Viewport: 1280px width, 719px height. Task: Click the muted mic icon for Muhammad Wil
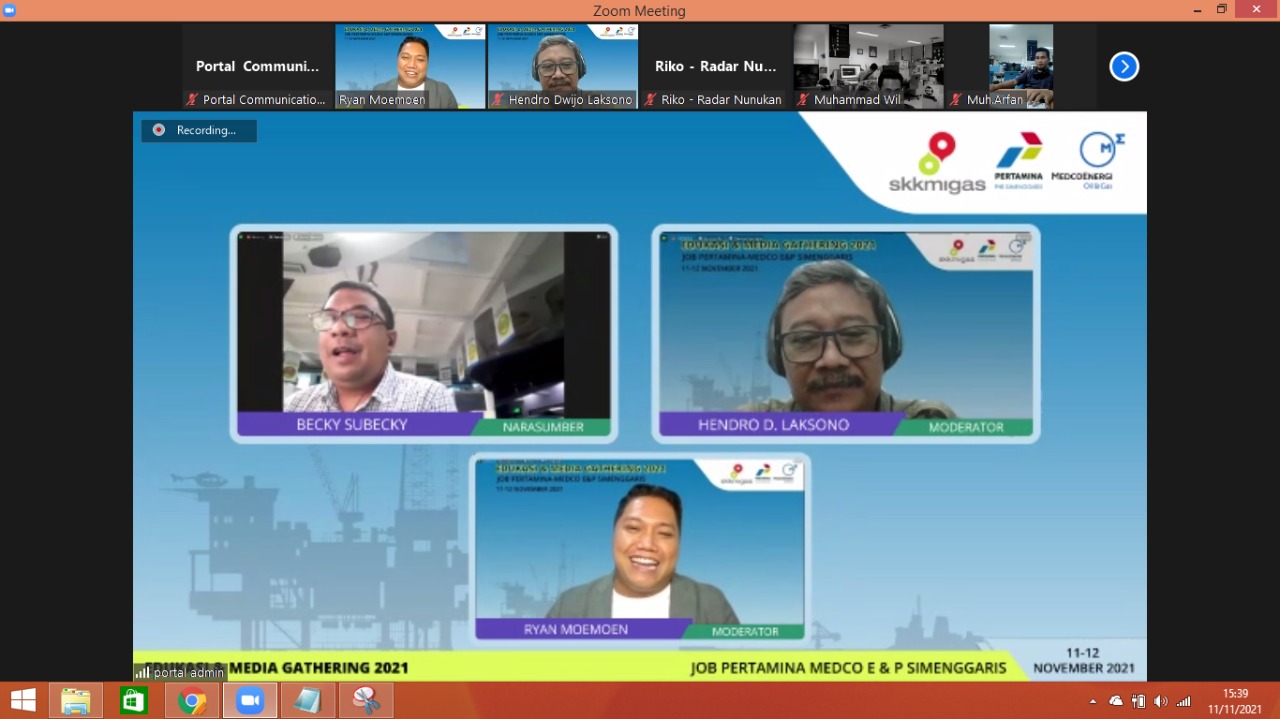[803, 100]
